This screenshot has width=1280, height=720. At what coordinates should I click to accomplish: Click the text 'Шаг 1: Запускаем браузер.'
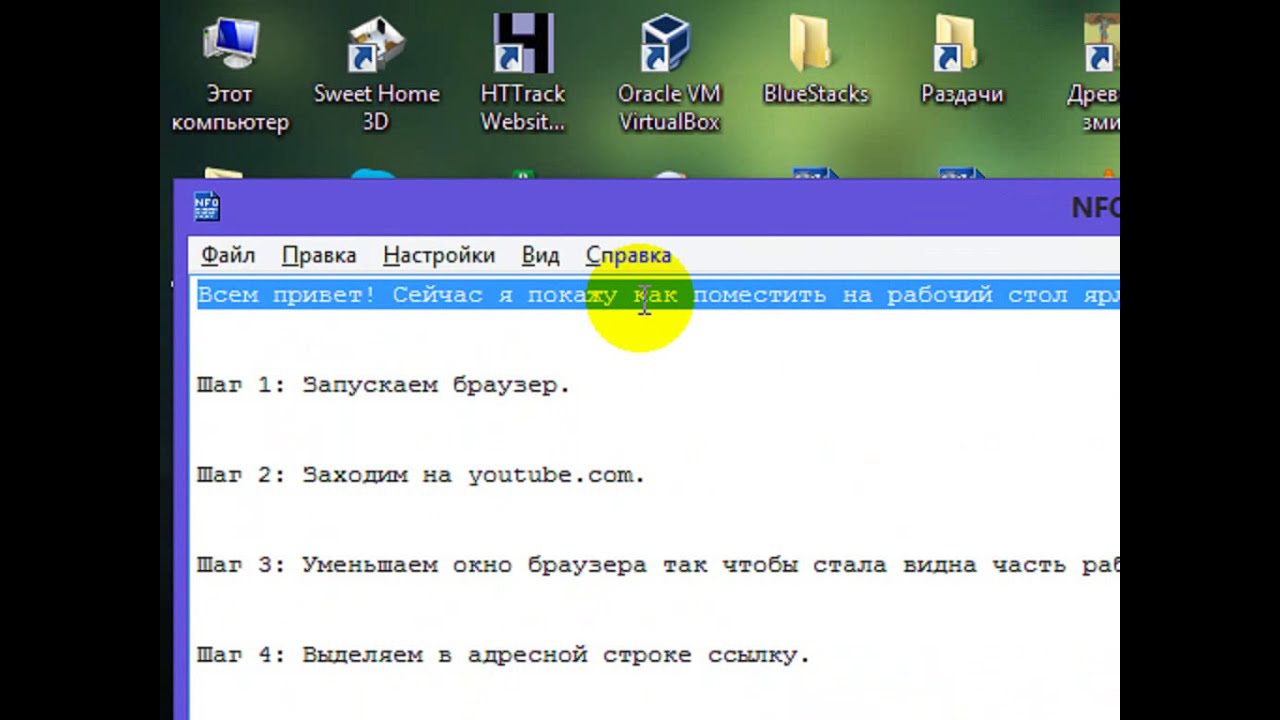383,385
